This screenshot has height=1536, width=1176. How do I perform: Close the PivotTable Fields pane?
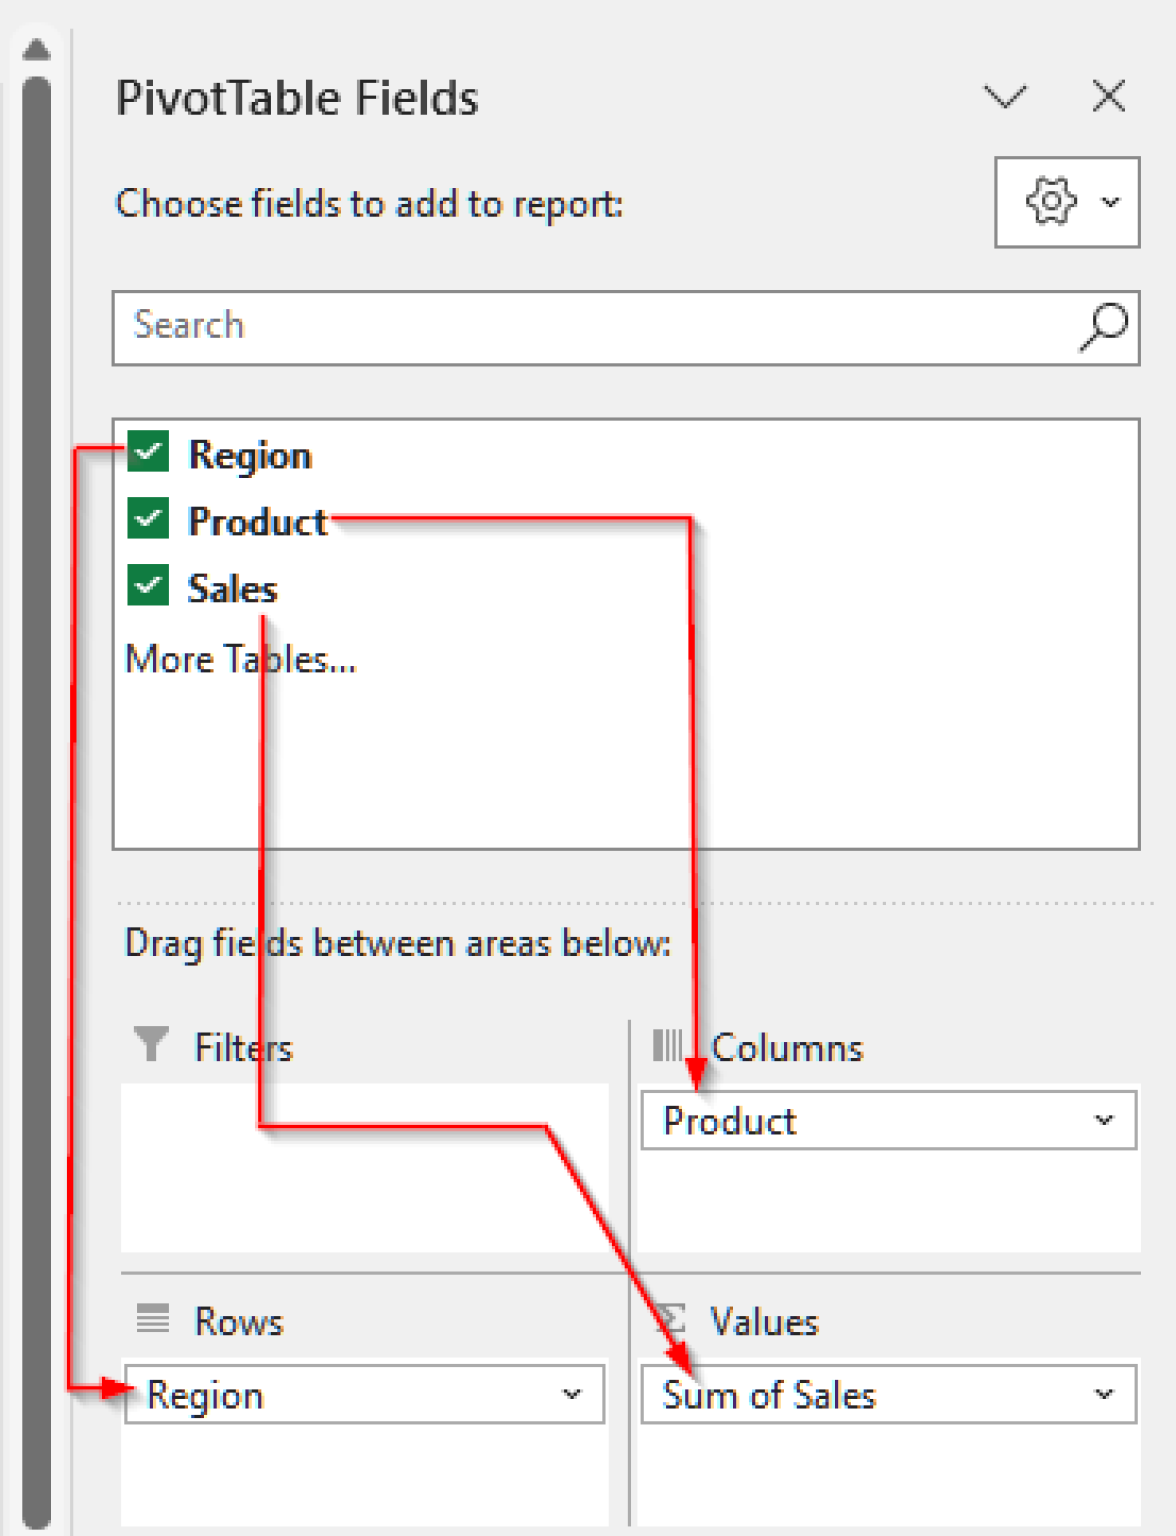(x=1108, y=97)
